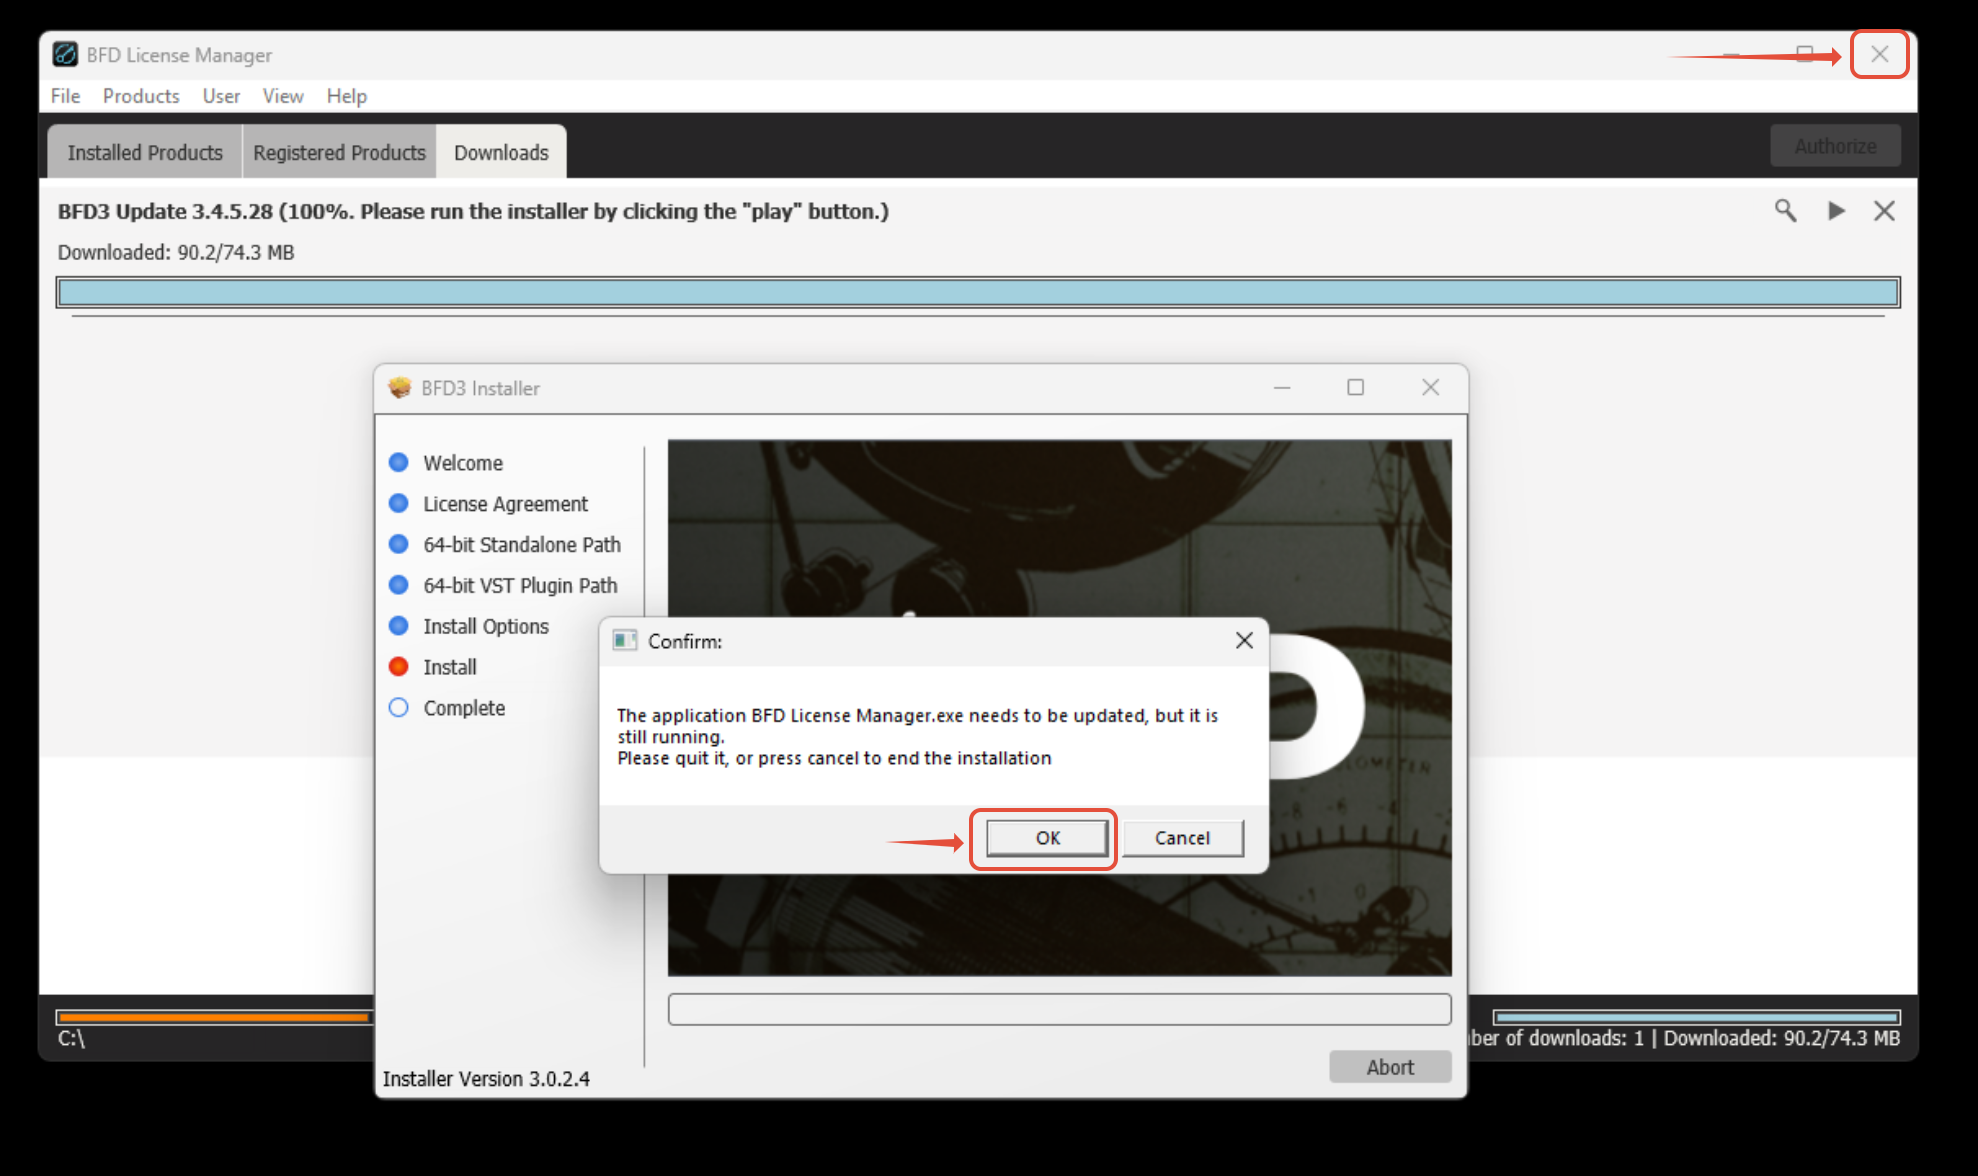Select the Install step red indicator
1978x1176 pixels.
point(399,667)
